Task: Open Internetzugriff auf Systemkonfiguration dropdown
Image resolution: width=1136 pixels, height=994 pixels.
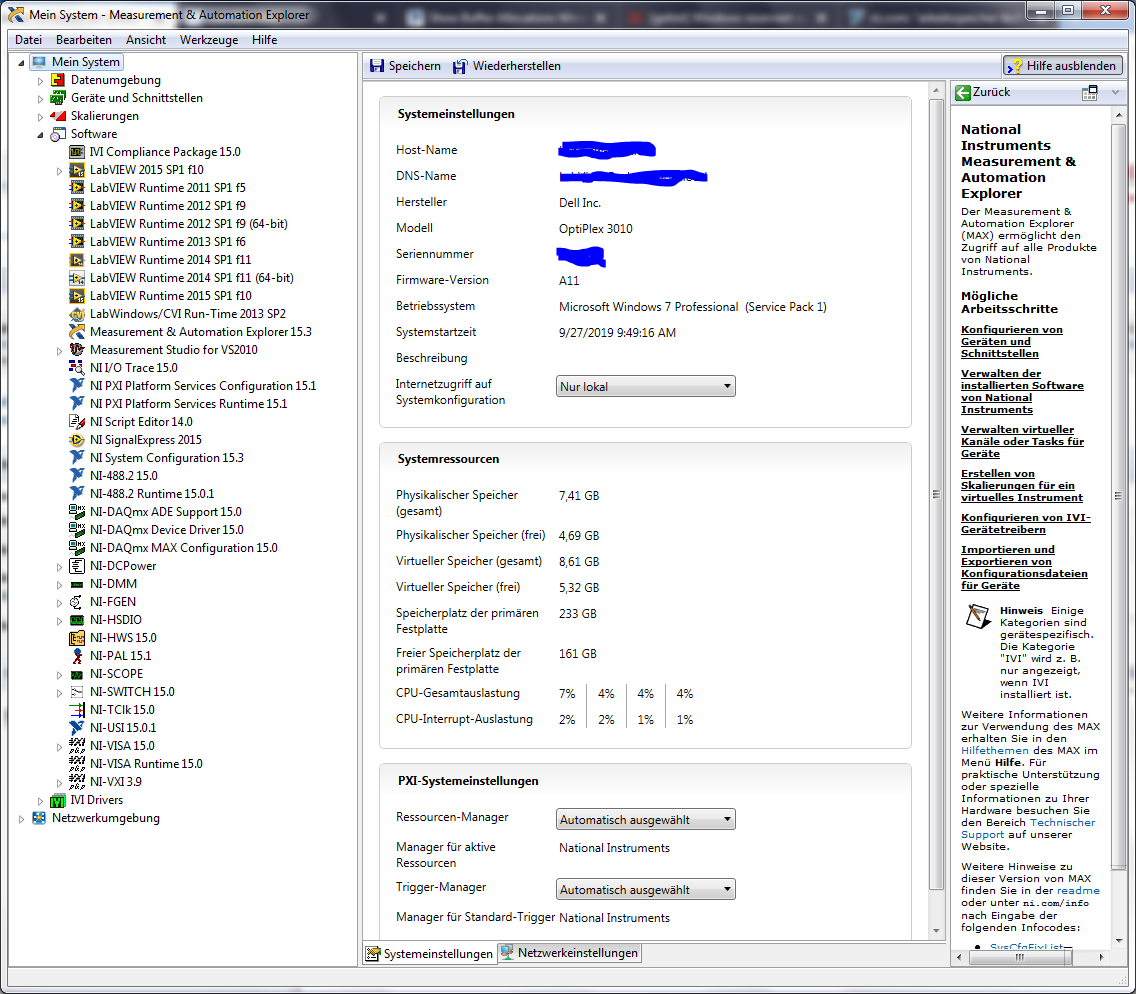Action: (646, 386)
